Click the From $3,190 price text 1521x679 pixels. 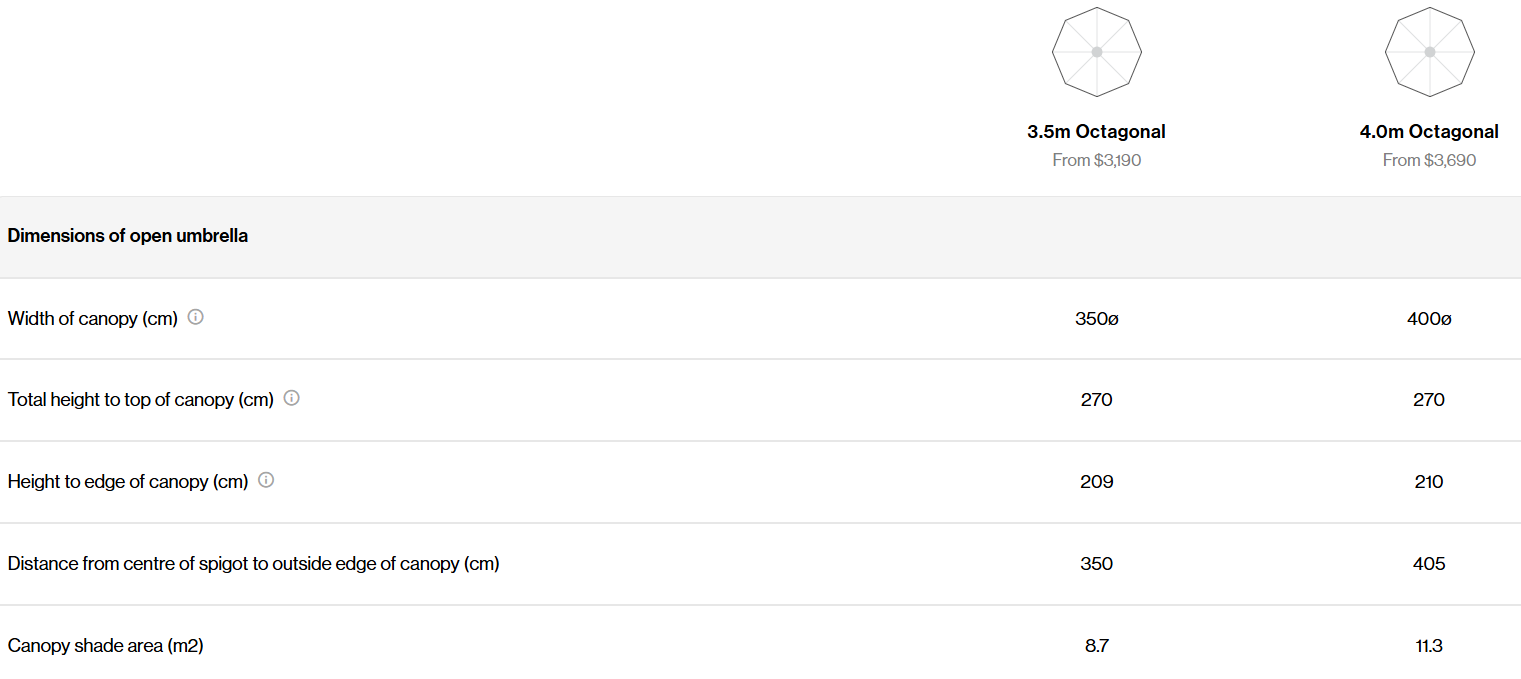coord(1096,160)
